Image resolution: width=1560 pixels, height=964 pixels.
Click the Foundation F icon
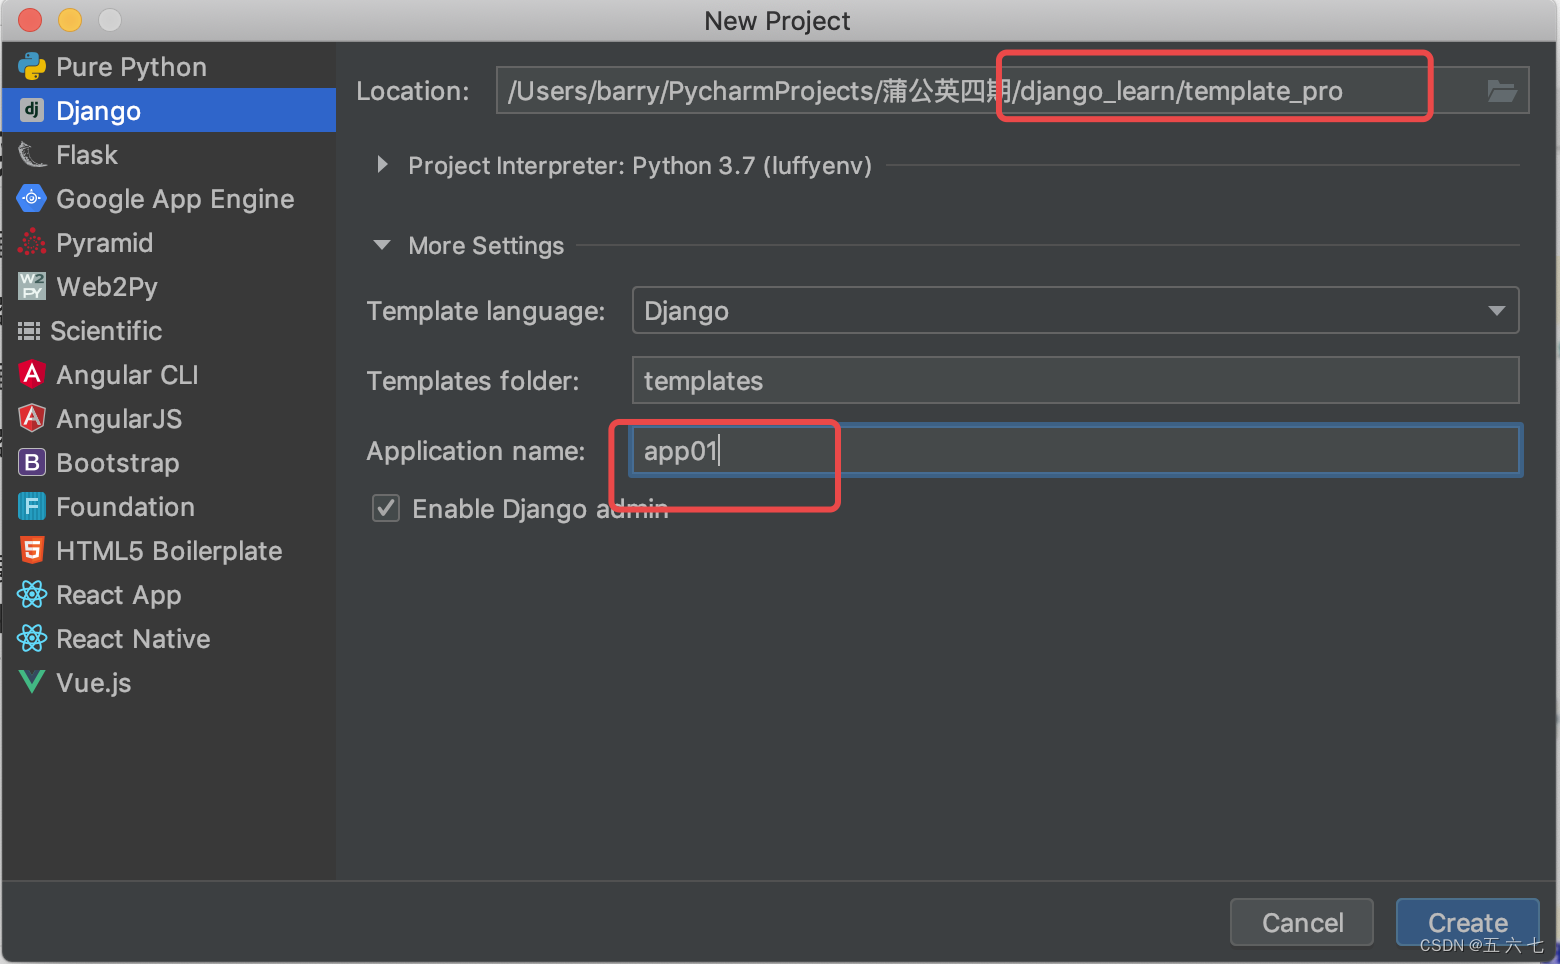[x=32, y=506]
